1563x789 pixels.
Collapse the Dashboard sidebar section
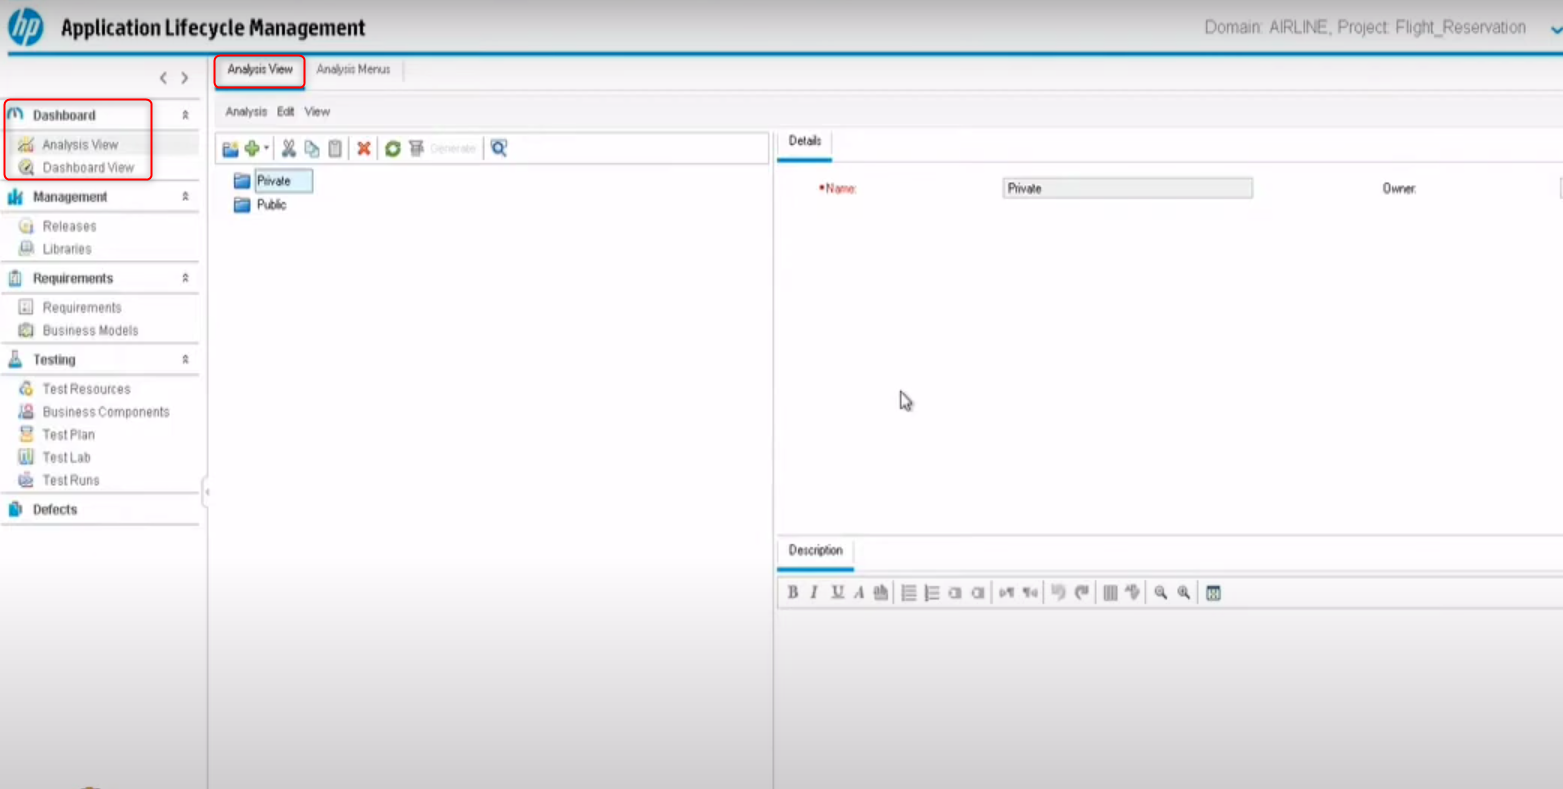(185, 116)
